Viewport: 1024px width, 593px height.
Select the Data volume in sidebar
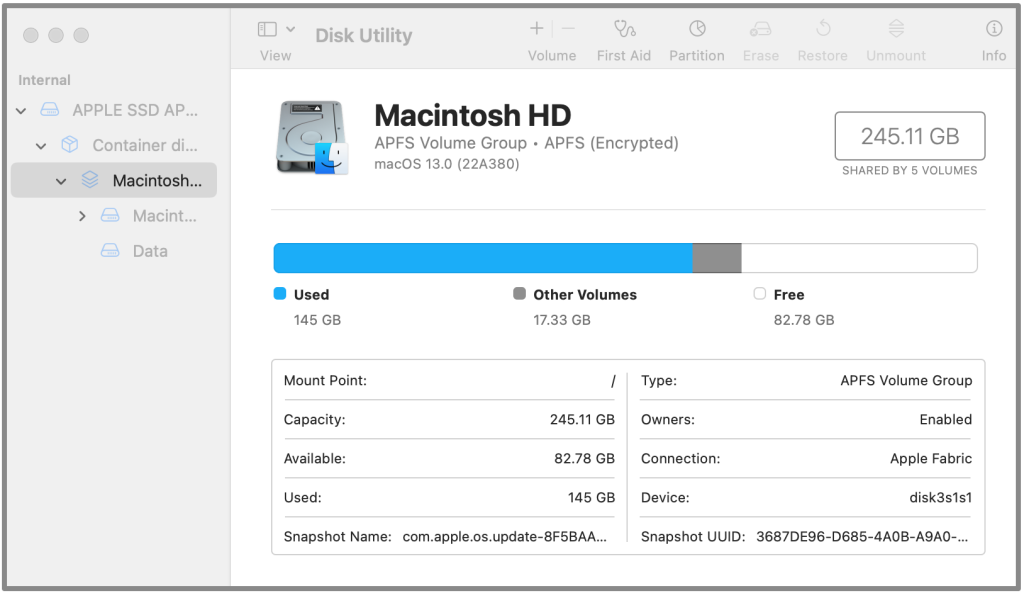pyautogui.click(x=150, y=251)
